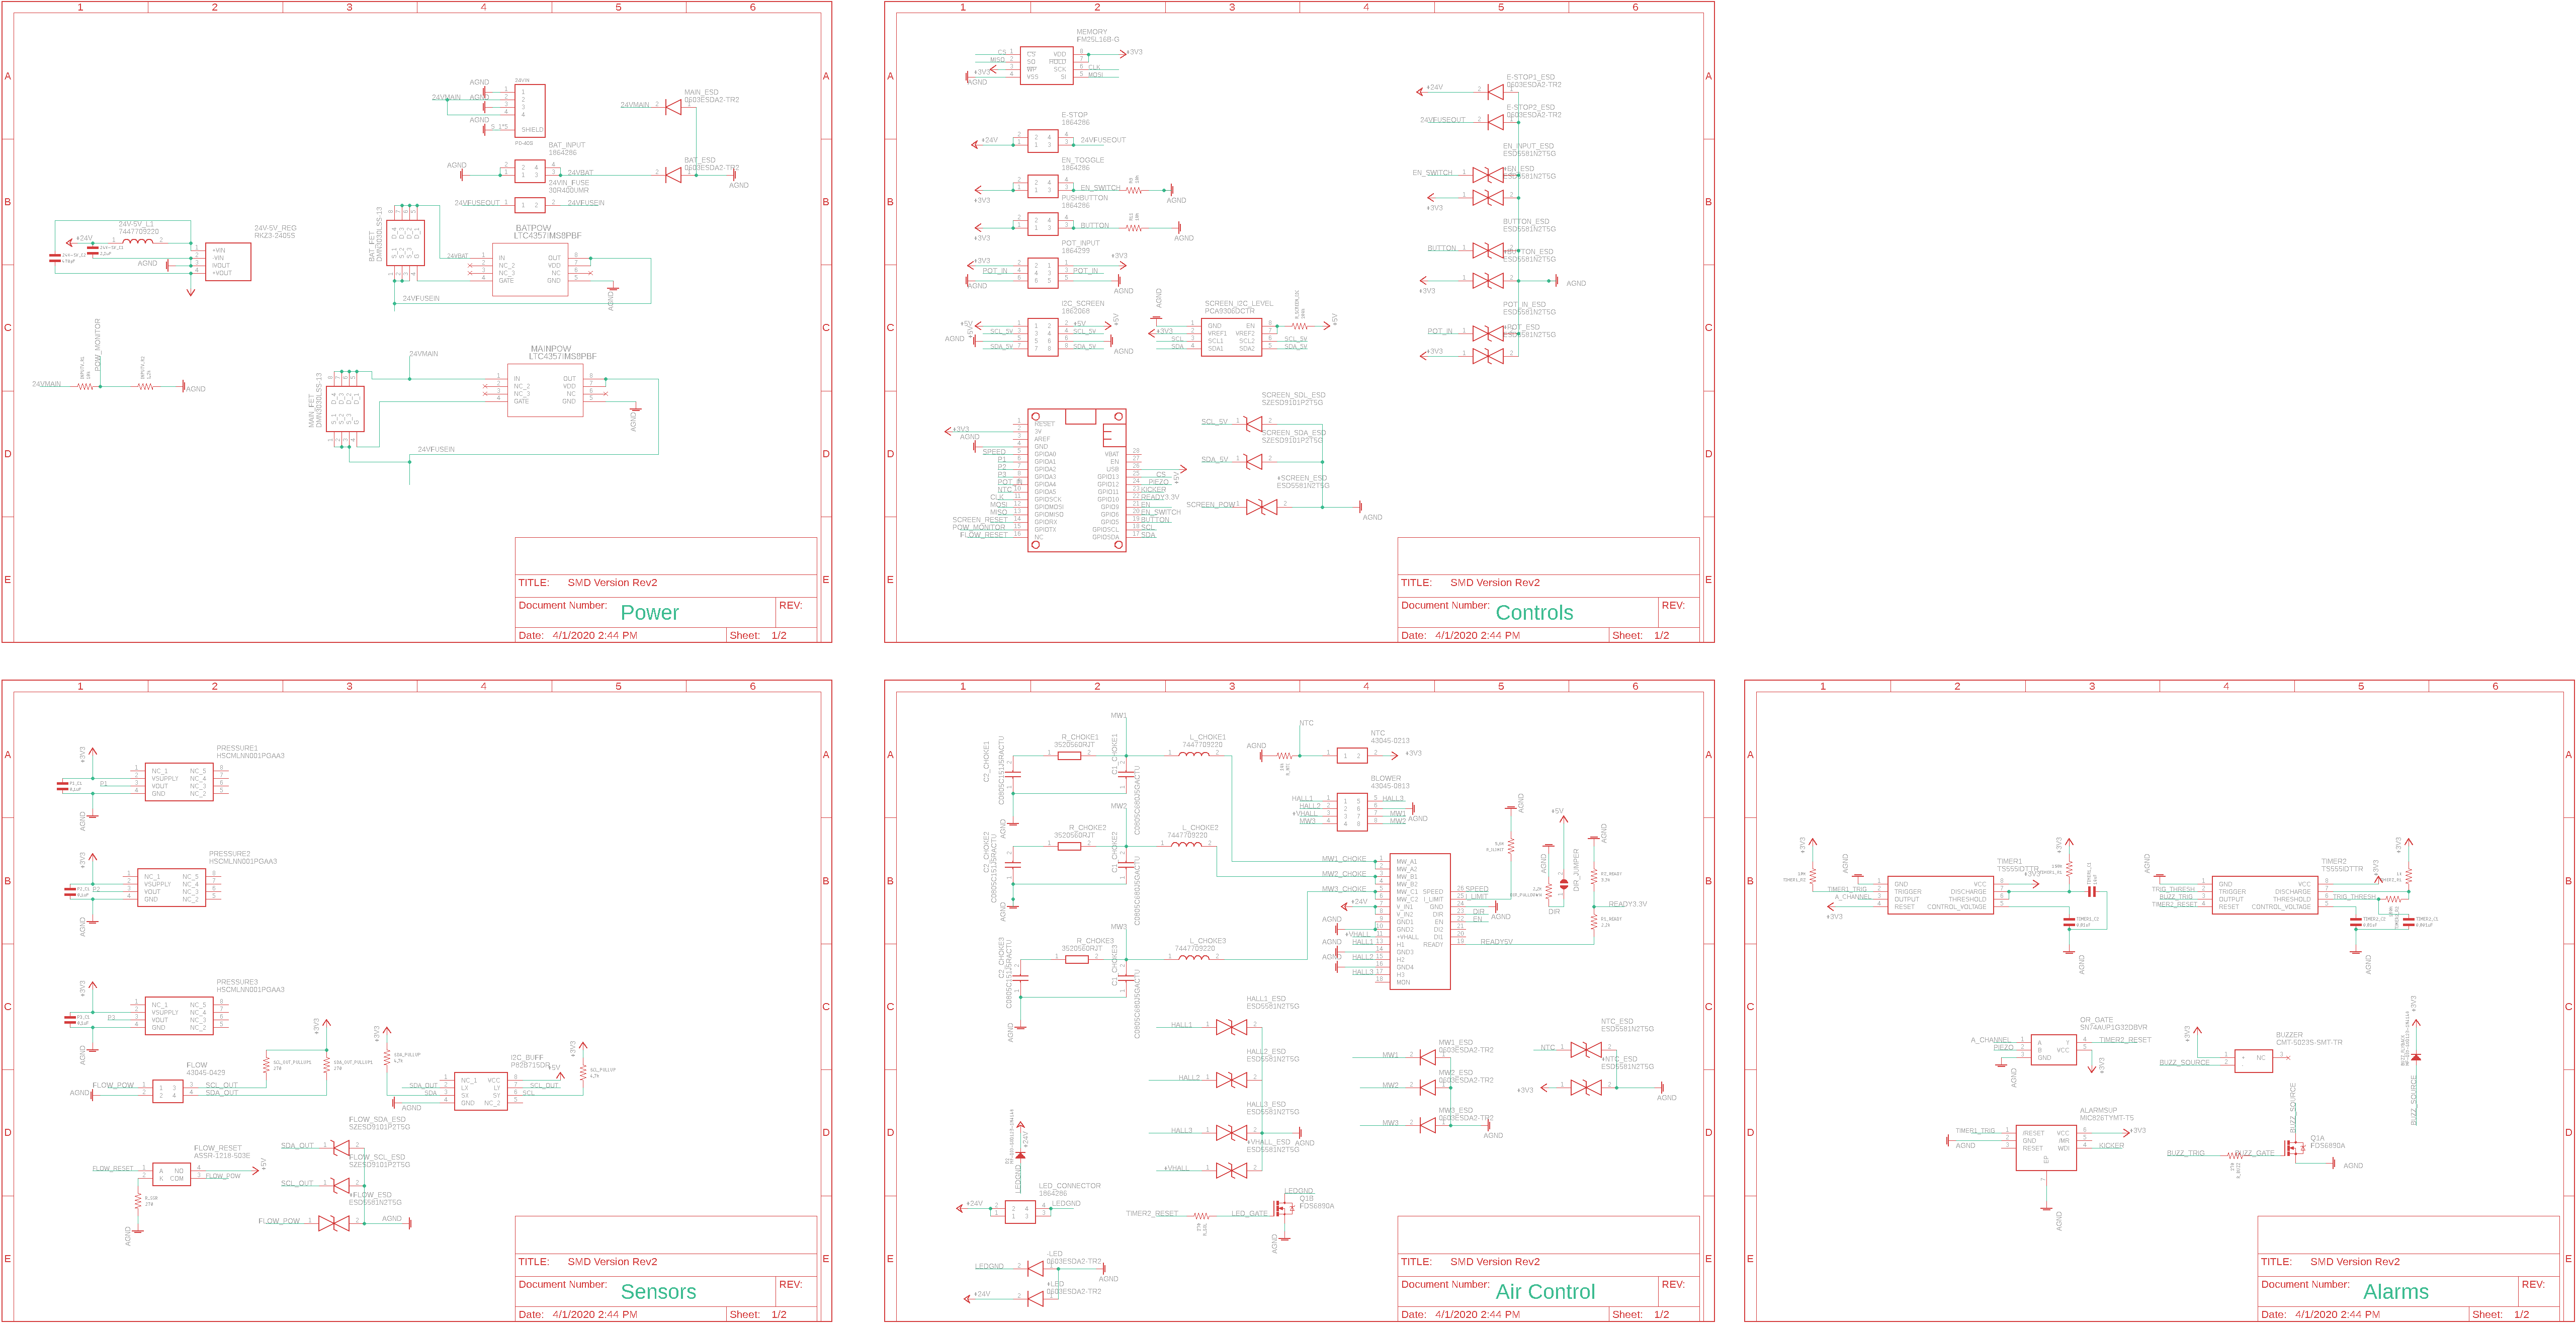
Task: Select the FLOW 43045-0429 connector
Action: (167, 1091)
